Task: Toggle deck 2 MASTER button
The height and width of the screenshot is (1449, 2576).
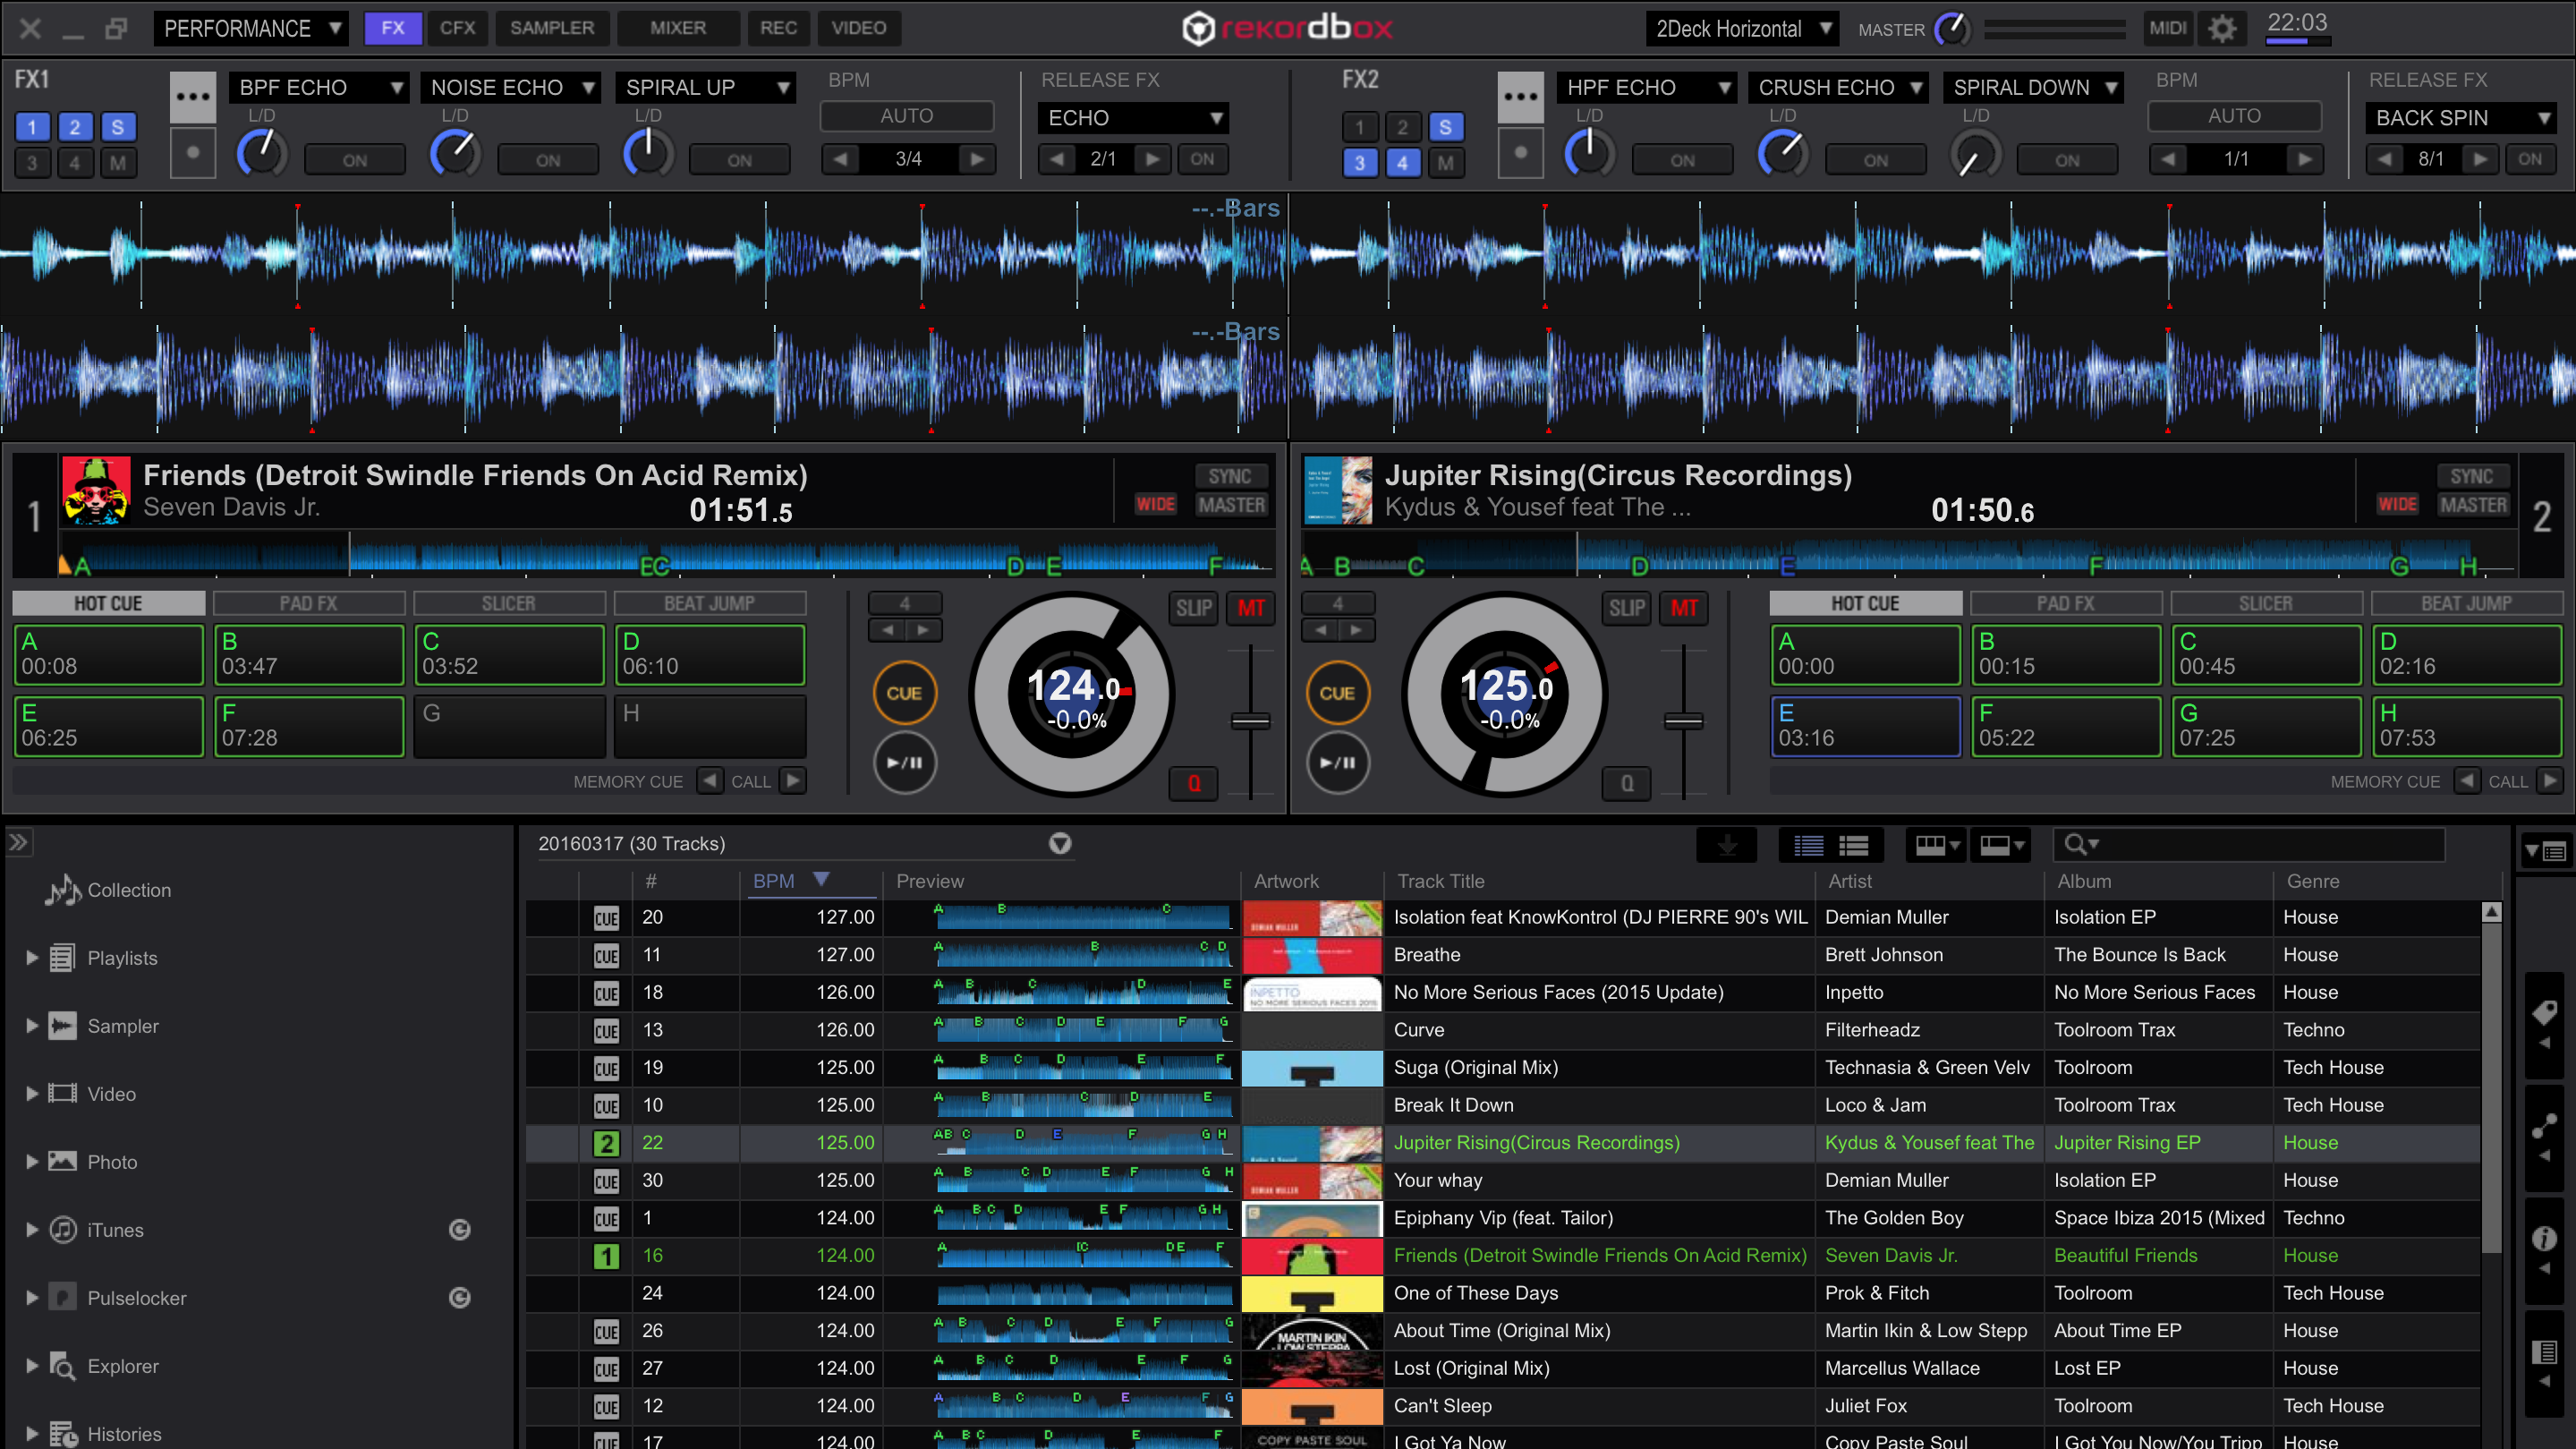Action: [2473, 505]
